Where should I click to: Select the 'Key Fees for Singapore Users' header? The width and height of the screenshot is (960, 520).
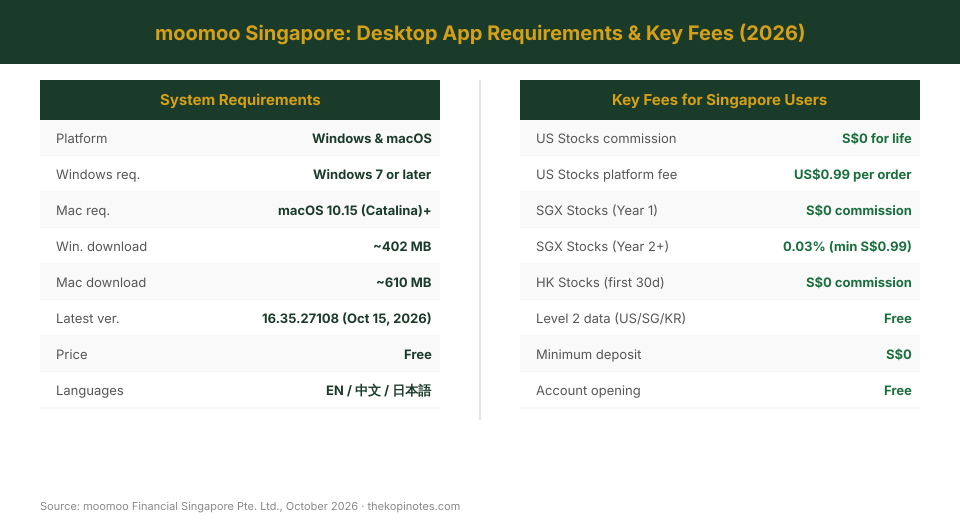point(719,100)
